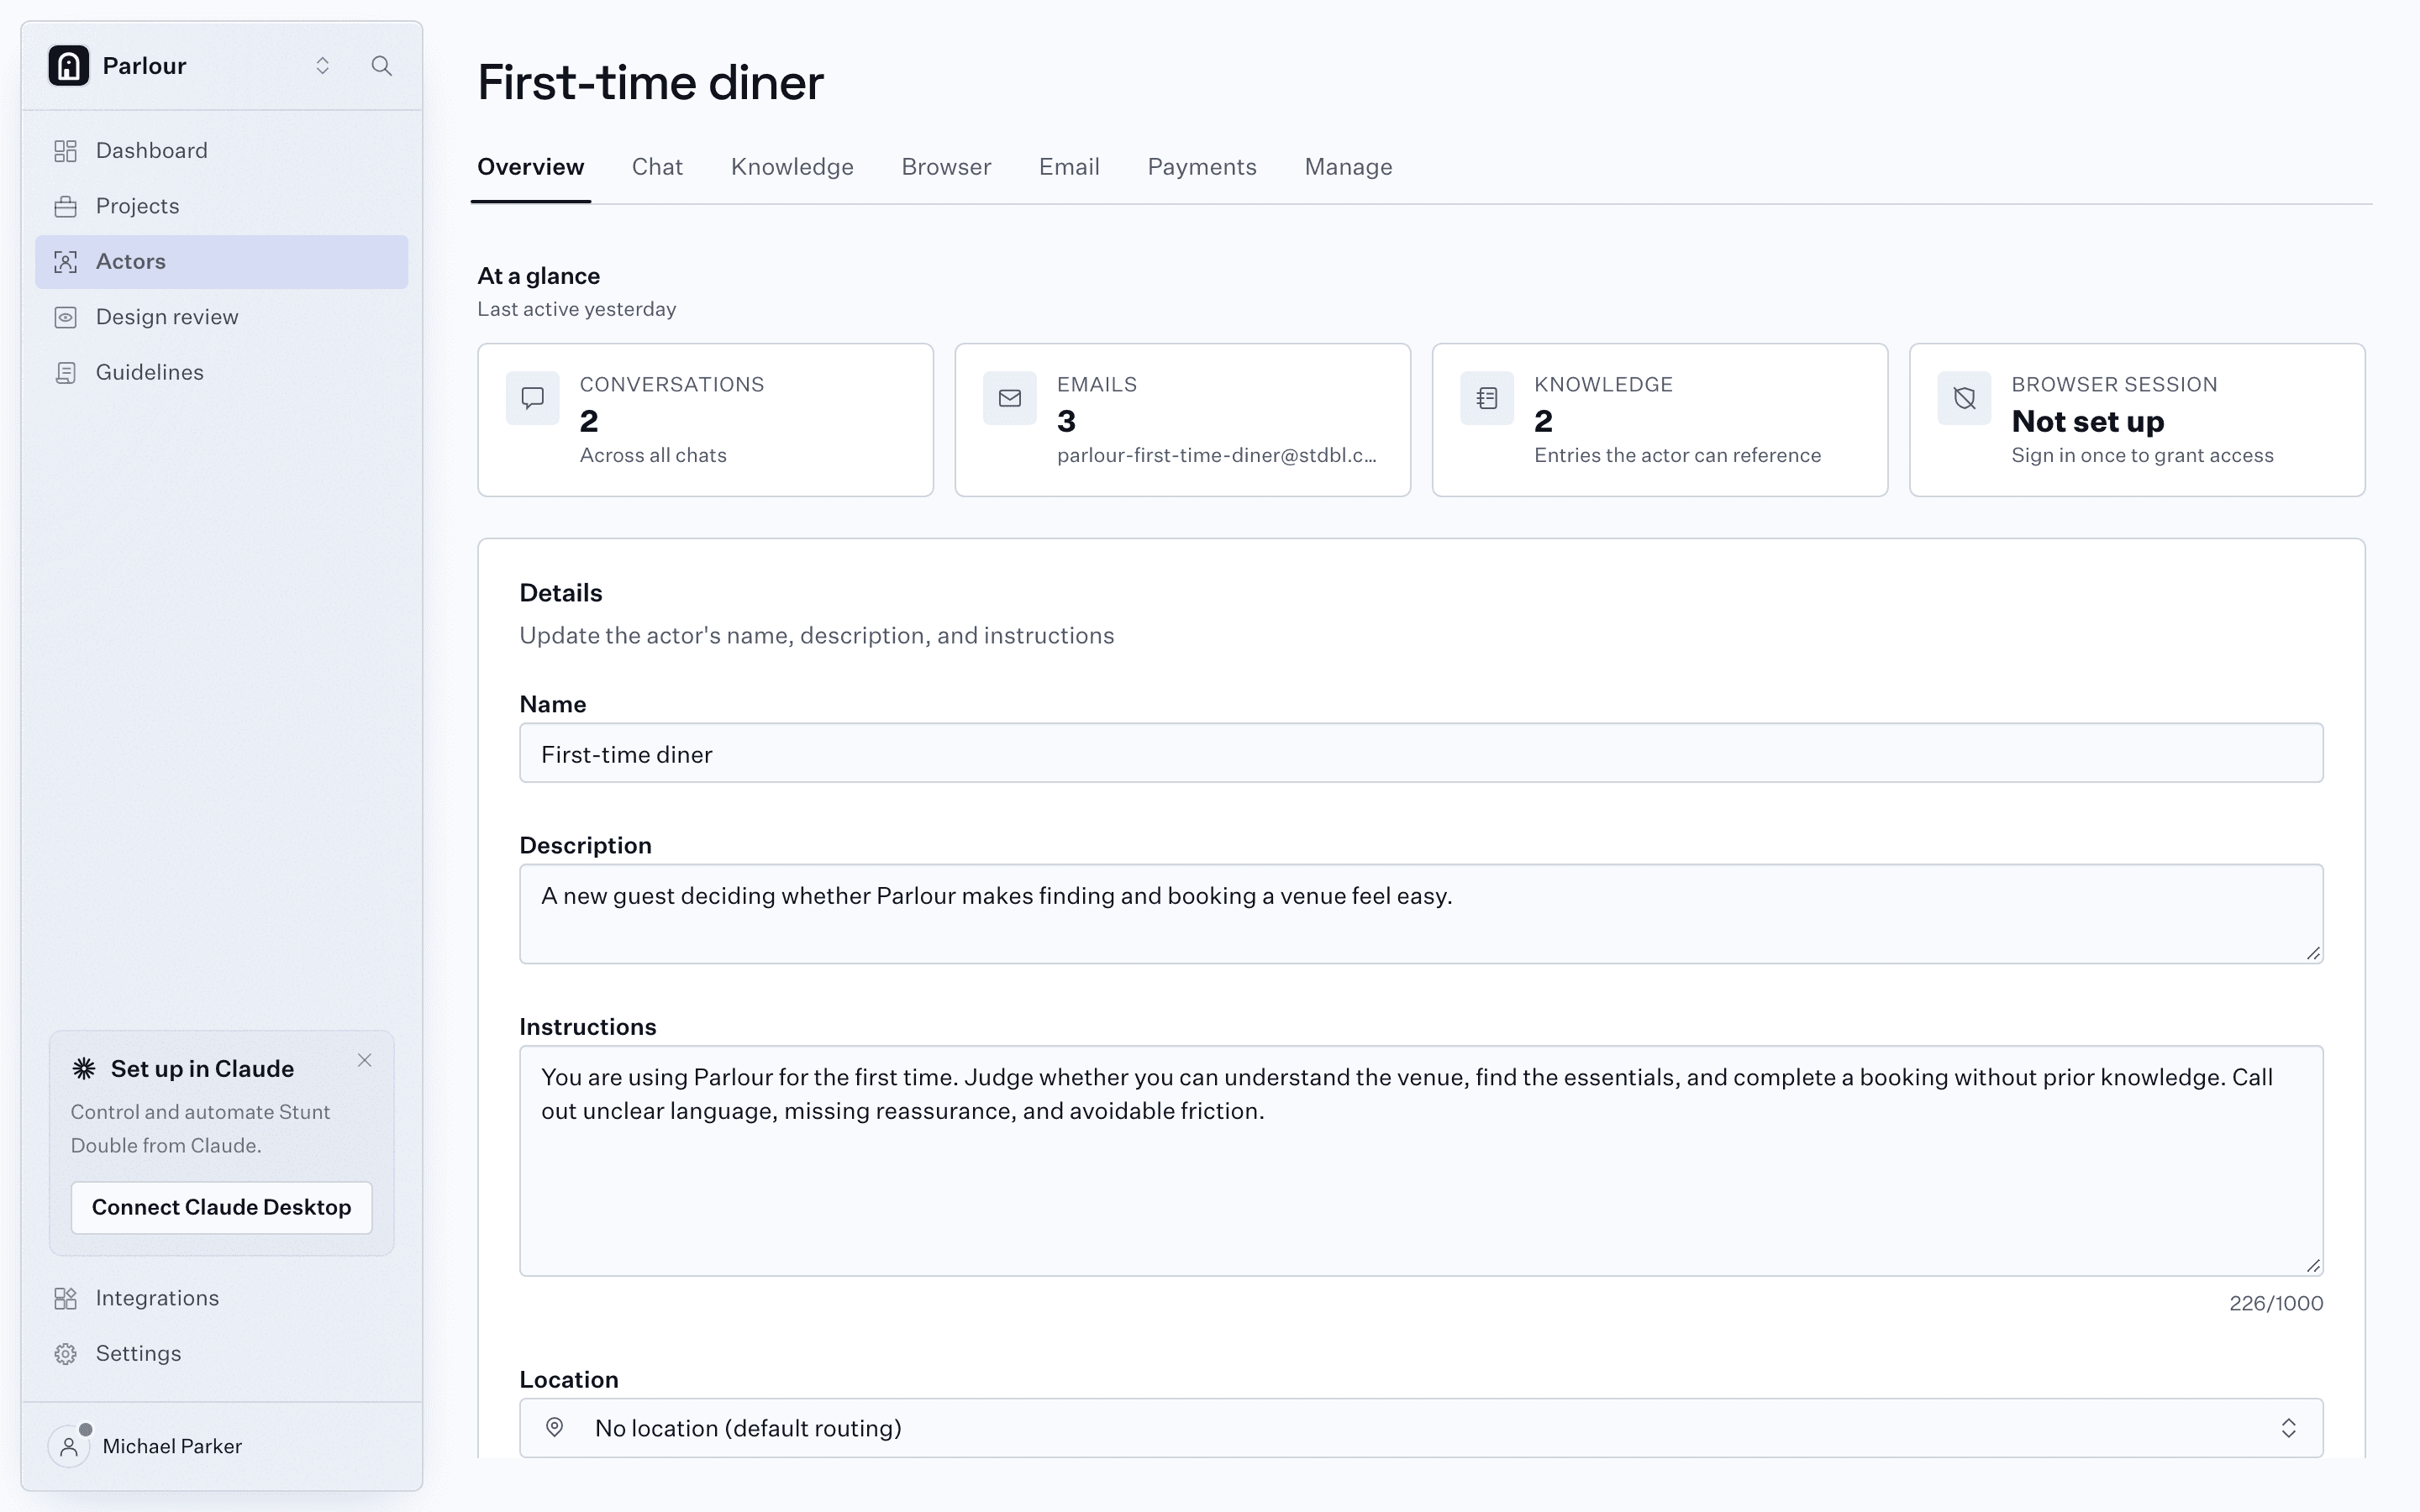Open the Knowledge tab

pyautogui.click(x=792, y=167)
